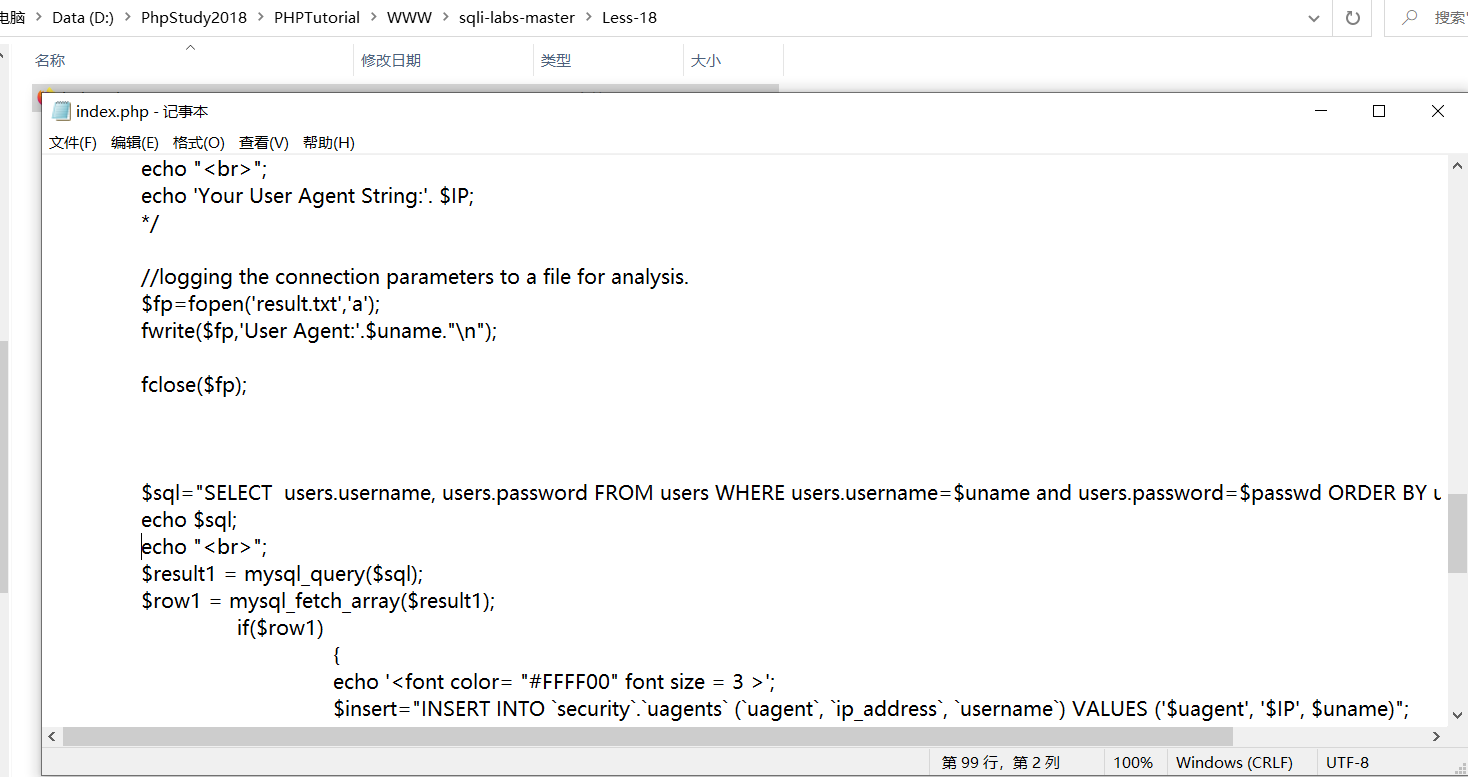Viewport: 1468px width, 777px height.
Task: Expand the chevron after Data (D:)
Action: click(129, 18)
